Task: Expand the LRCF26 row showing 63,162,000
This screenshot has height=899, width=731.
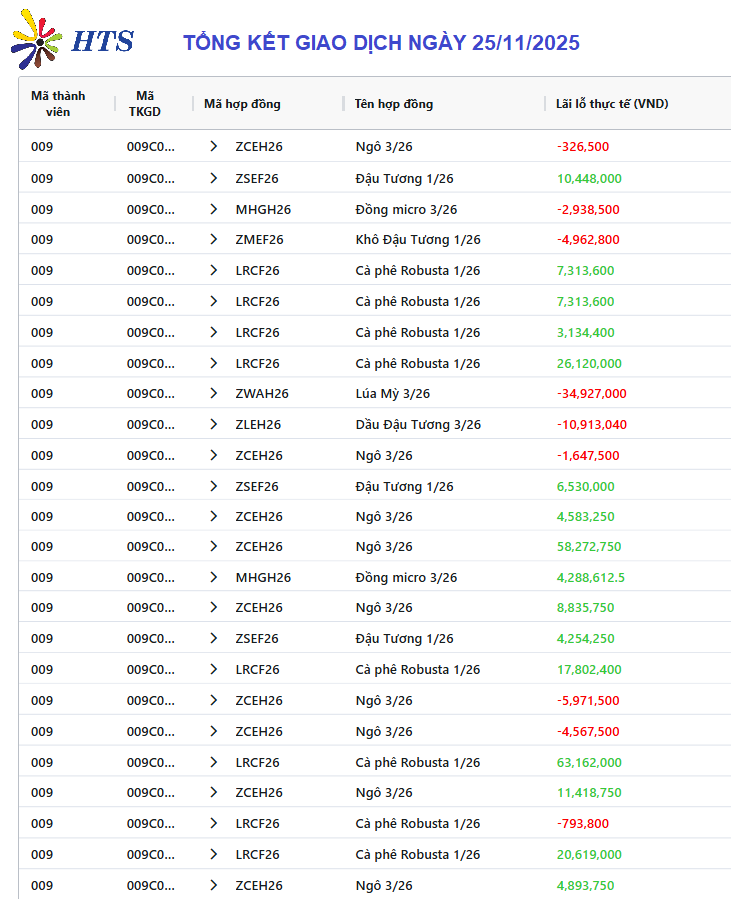Action: [213, 763]
